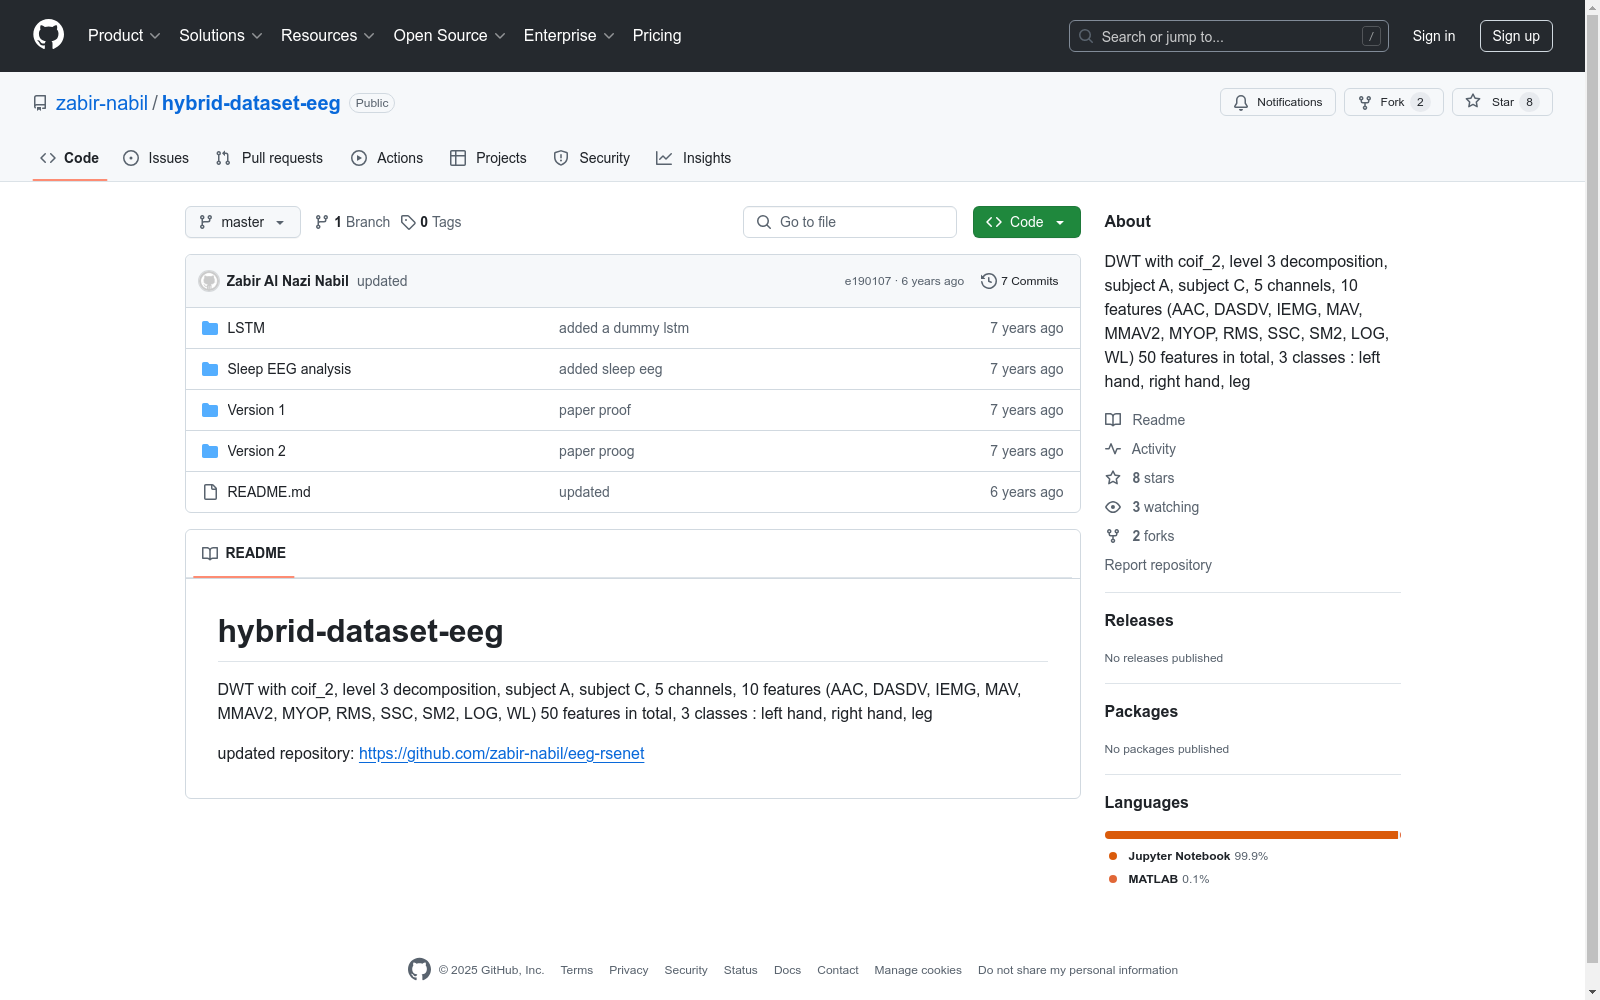Open the Jupyter Notebook language link

pos(1188,856)
